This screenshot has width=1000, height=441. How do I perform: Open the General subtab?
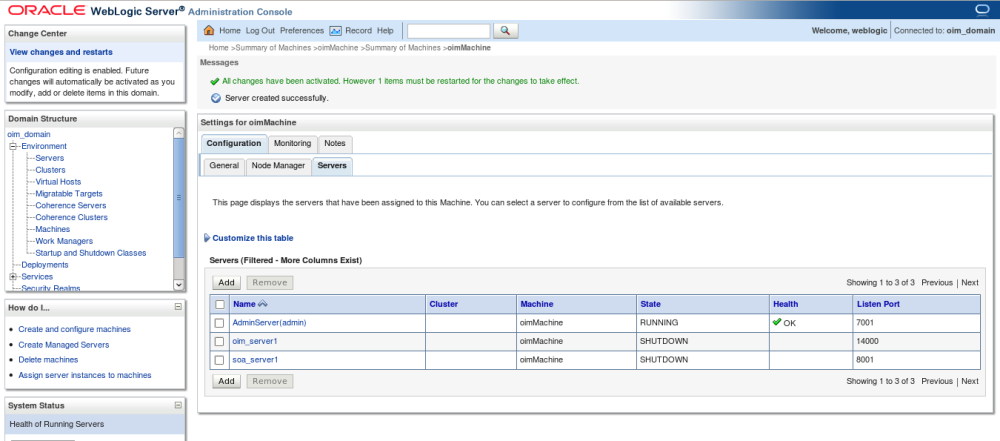(224, 165)
